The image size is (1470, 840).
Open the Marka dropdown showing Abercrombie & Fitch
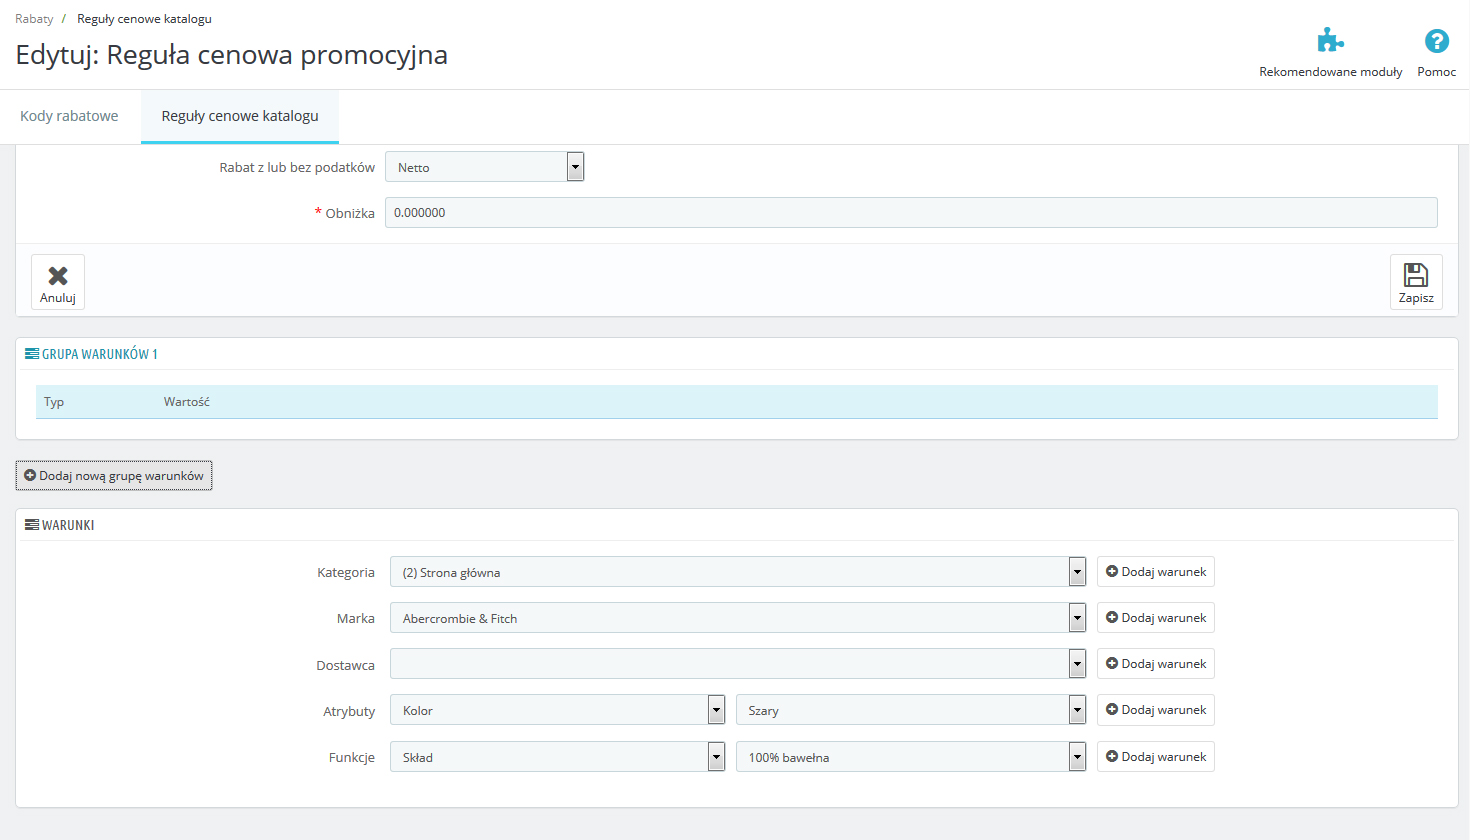click(737, 618)
